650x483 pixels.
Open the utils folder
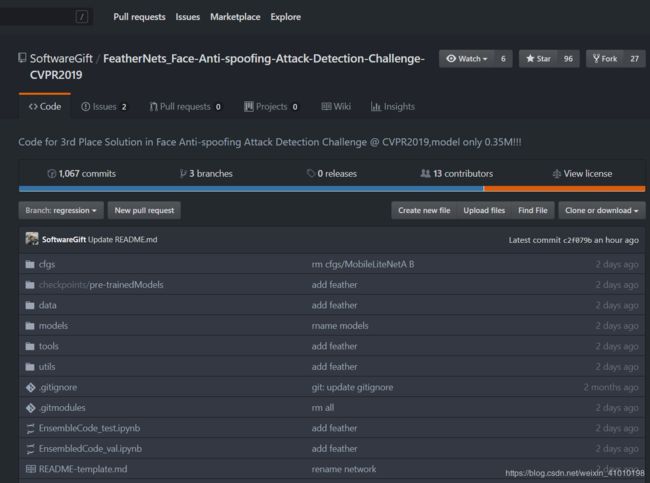(x=47, y=367)
